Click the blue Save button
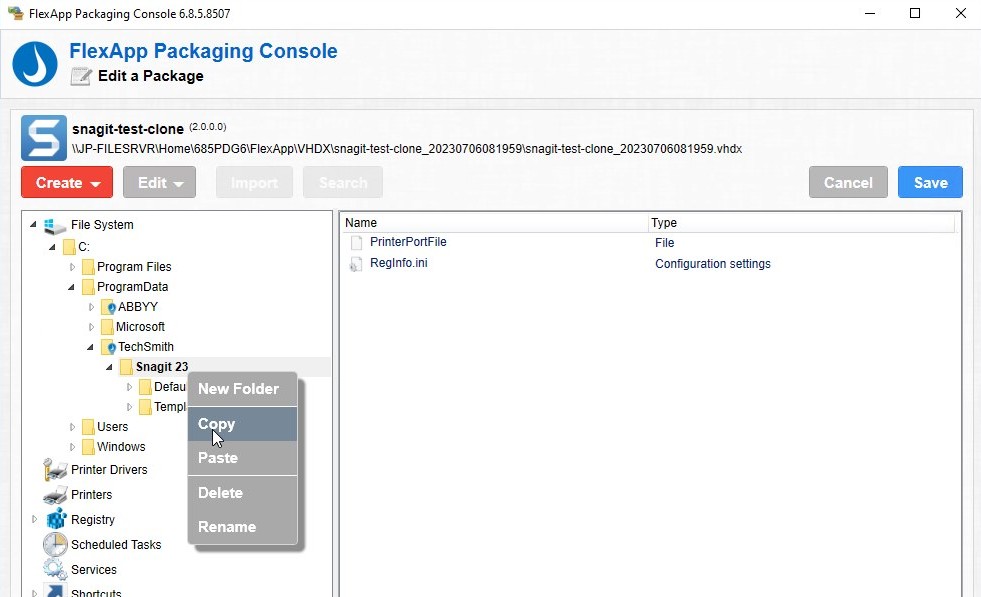Viewport: 981px width, 597px height. pyautogui.click(x=930, y=182)
